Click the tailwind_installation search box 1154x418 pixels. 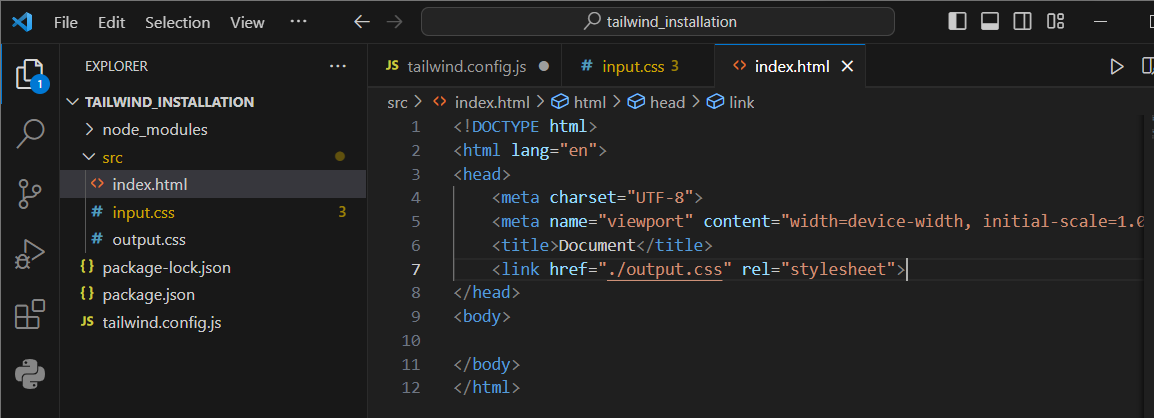click(x=658, y=22)
